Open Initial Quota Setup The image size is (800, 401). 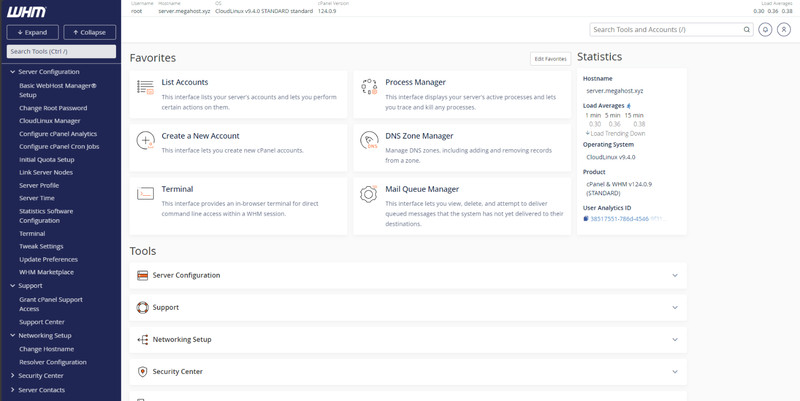click(46, 160)
